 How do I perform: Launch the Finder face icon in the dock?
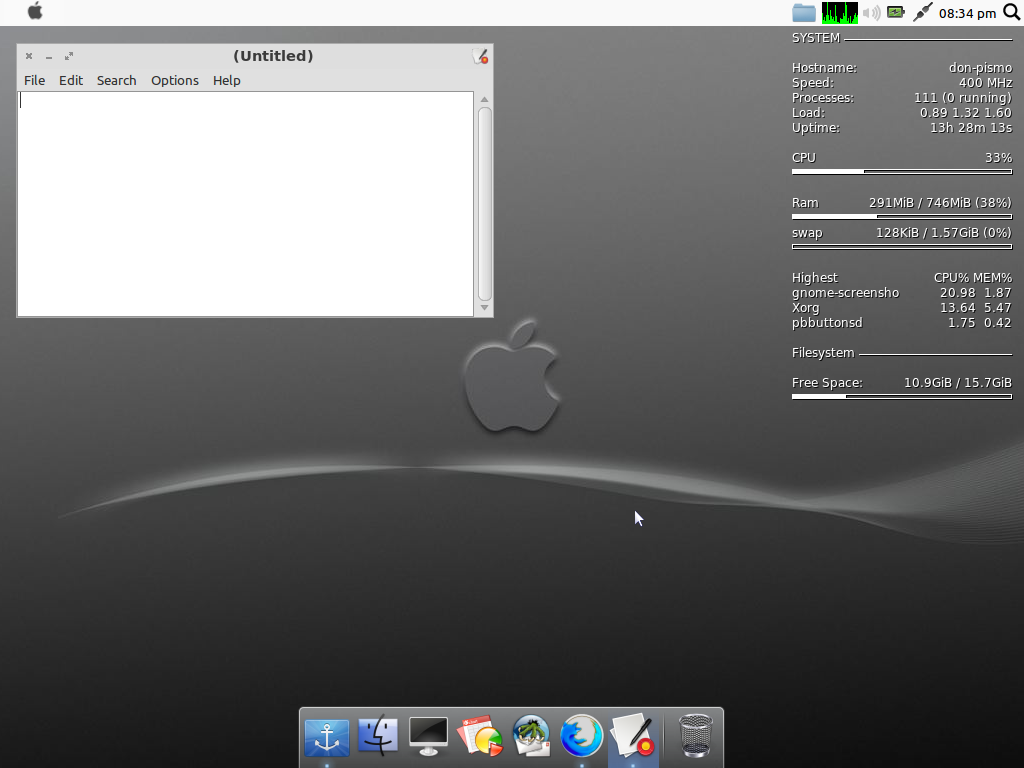[377, 735]
